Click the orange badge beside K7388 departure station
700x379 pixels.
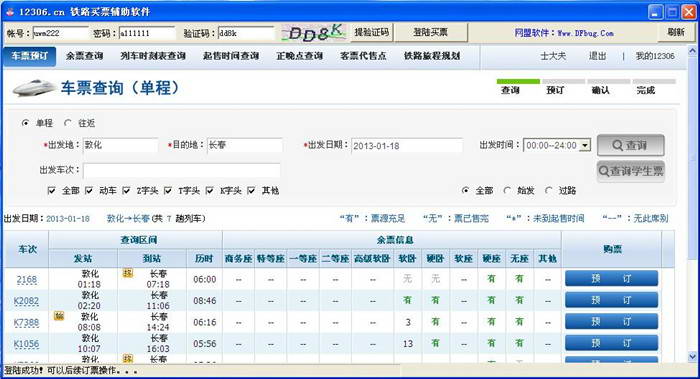click(59, 316)
